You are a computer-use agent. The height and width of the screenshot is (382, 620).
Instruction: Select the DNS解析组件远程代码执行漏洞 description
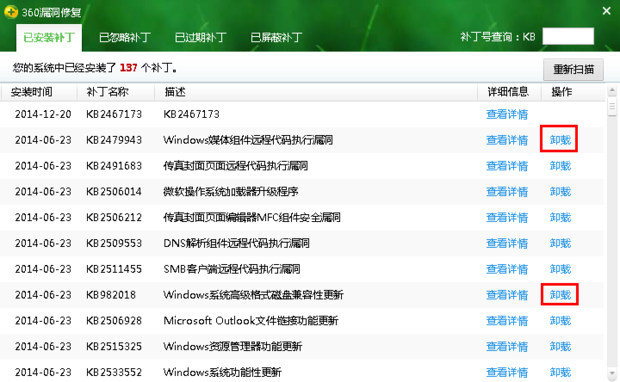[236, 243]
